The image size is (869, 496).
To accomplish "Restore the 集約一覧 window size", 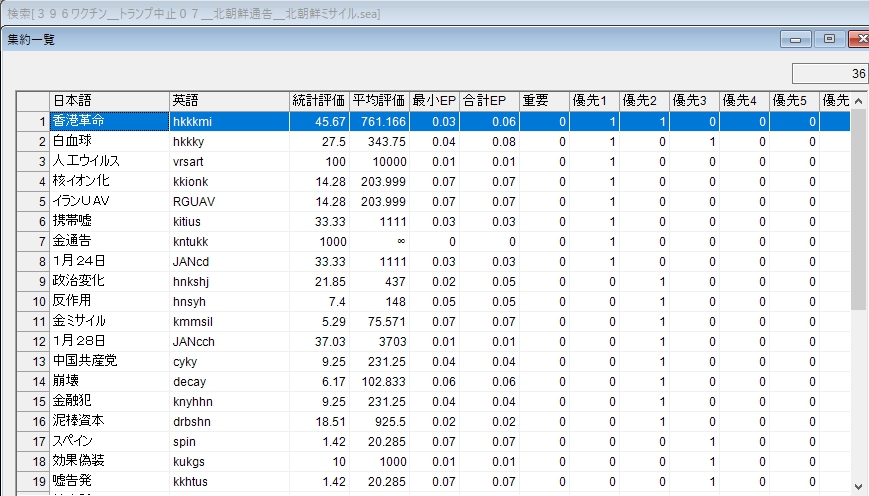I will point(829,39).
